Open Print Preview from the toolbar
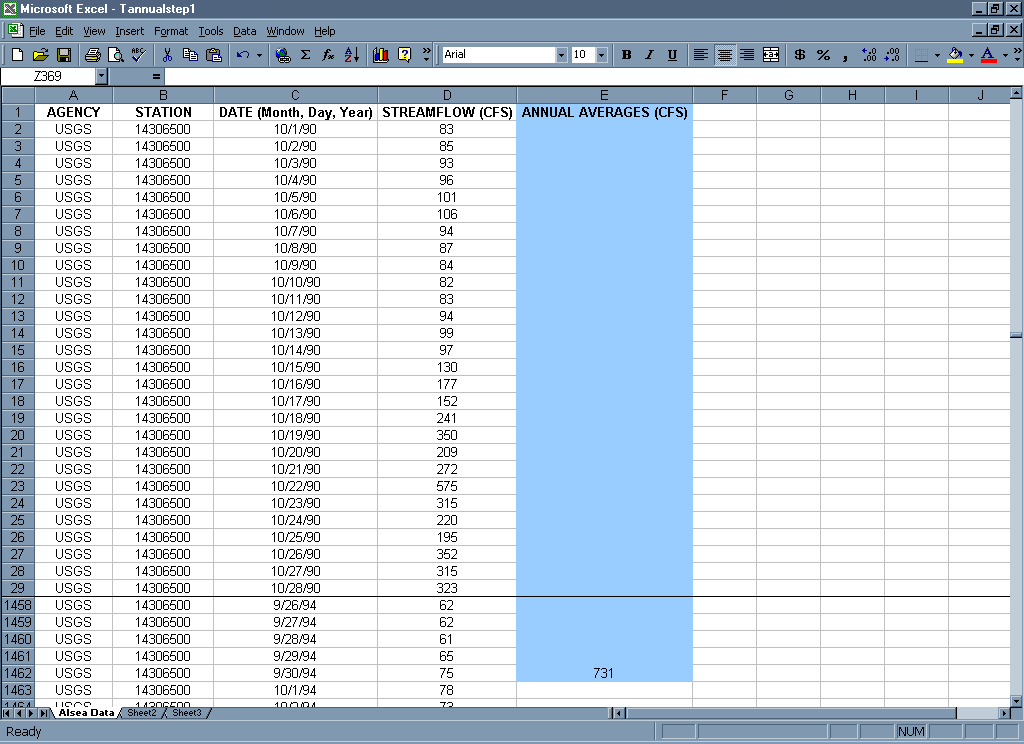The height and width of the screenshot is (744, 1024). tap(116, 55)
